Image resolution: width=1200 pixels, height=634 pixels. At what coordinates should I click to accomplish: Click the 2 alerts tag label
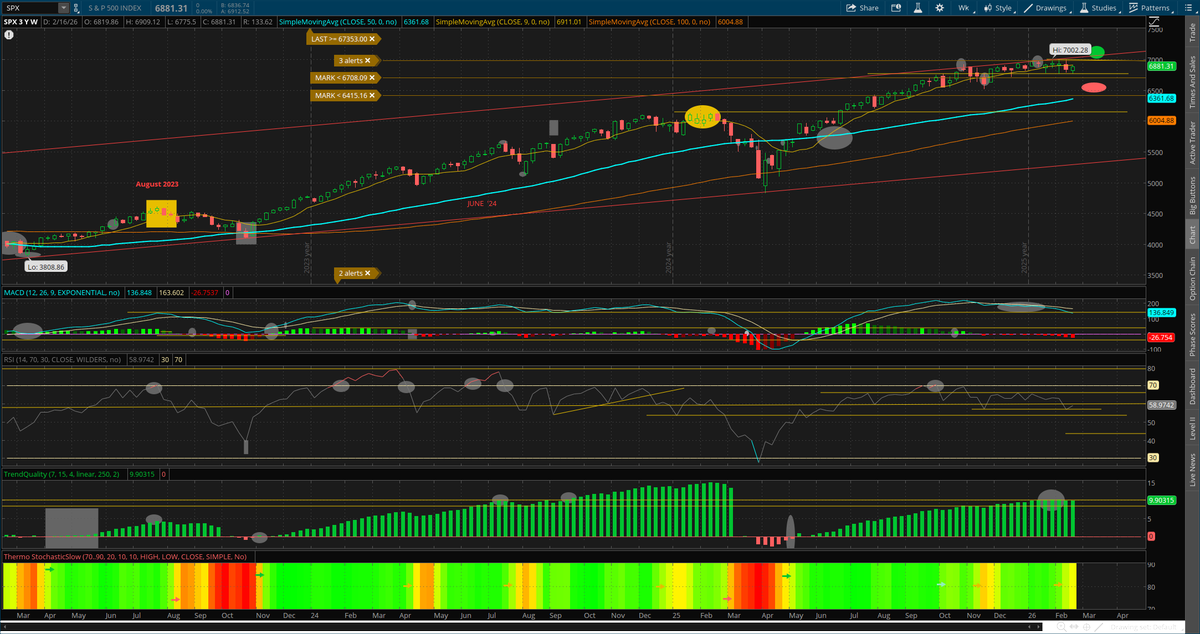click(x=351, y=273)
